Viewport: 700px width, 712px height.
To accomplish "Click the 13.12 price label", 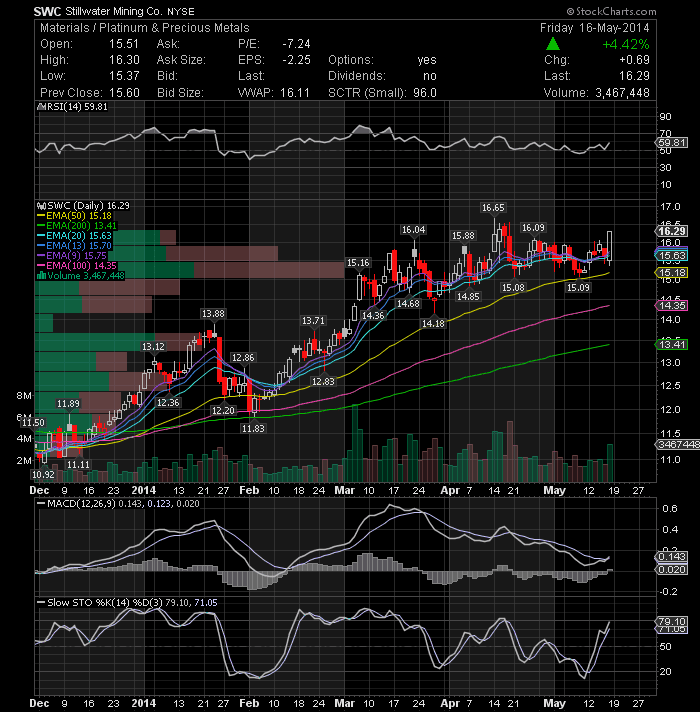I will click(x=153, y=346).
